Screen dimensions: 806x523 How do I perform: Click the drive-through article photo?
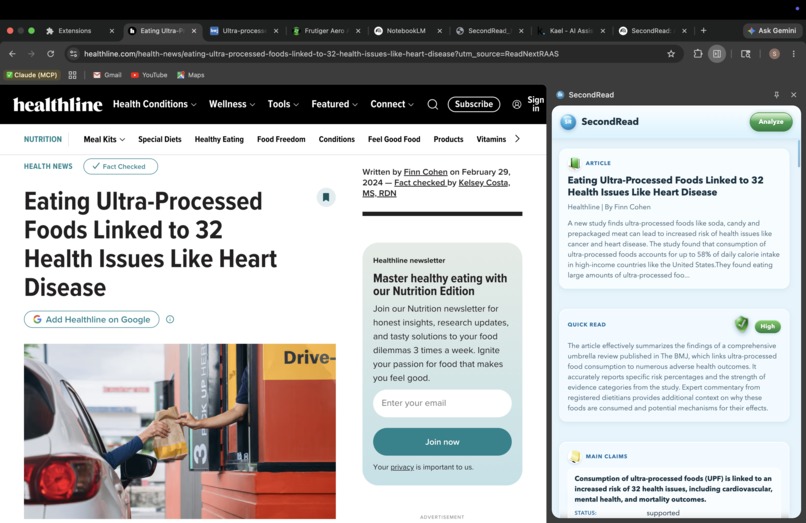180,431
